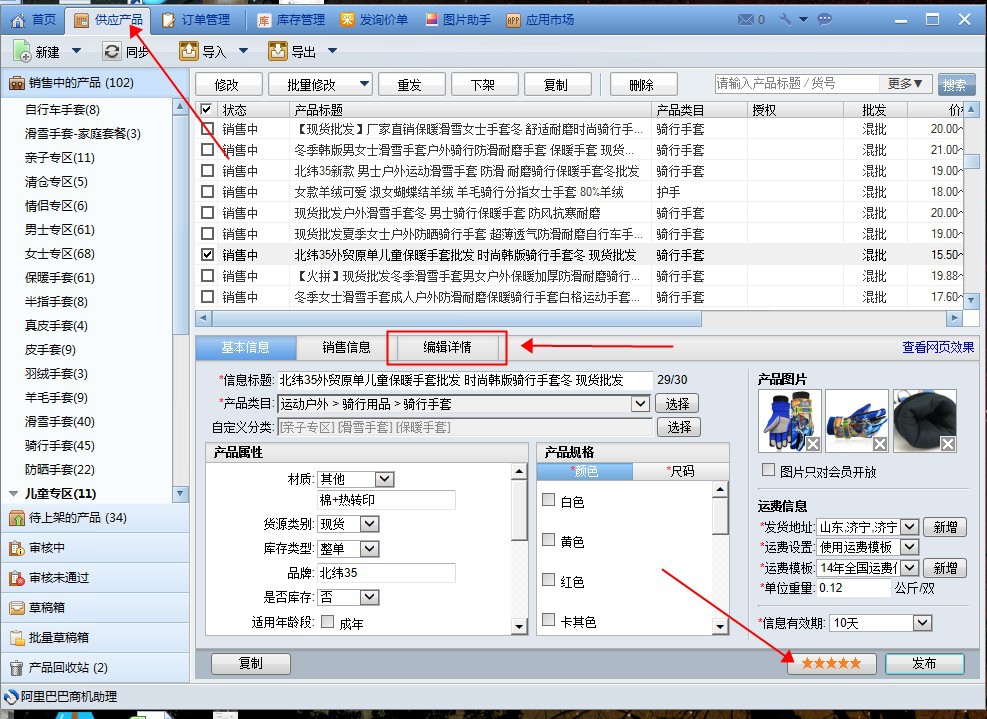Switch to 销售信息 tab

point(346,347)
